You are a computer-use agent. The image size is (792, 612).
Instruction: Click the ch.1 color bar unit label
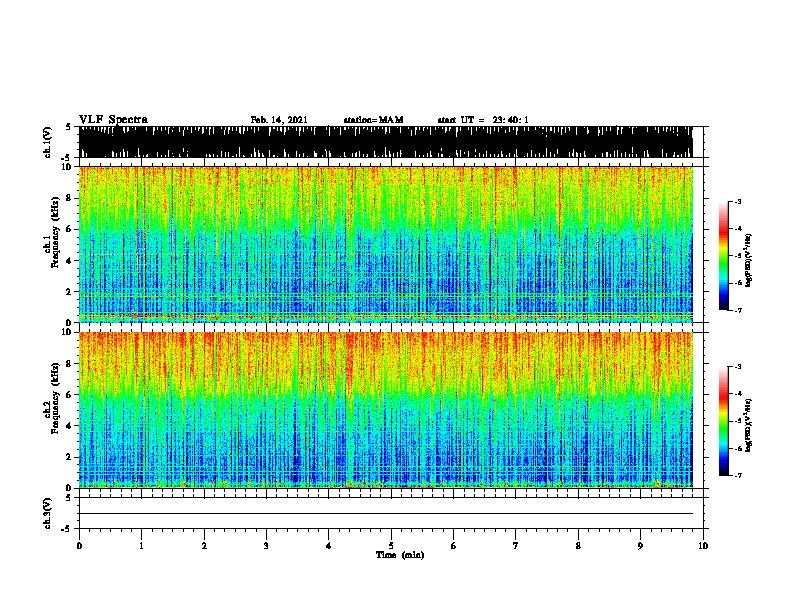pos(749,260)
